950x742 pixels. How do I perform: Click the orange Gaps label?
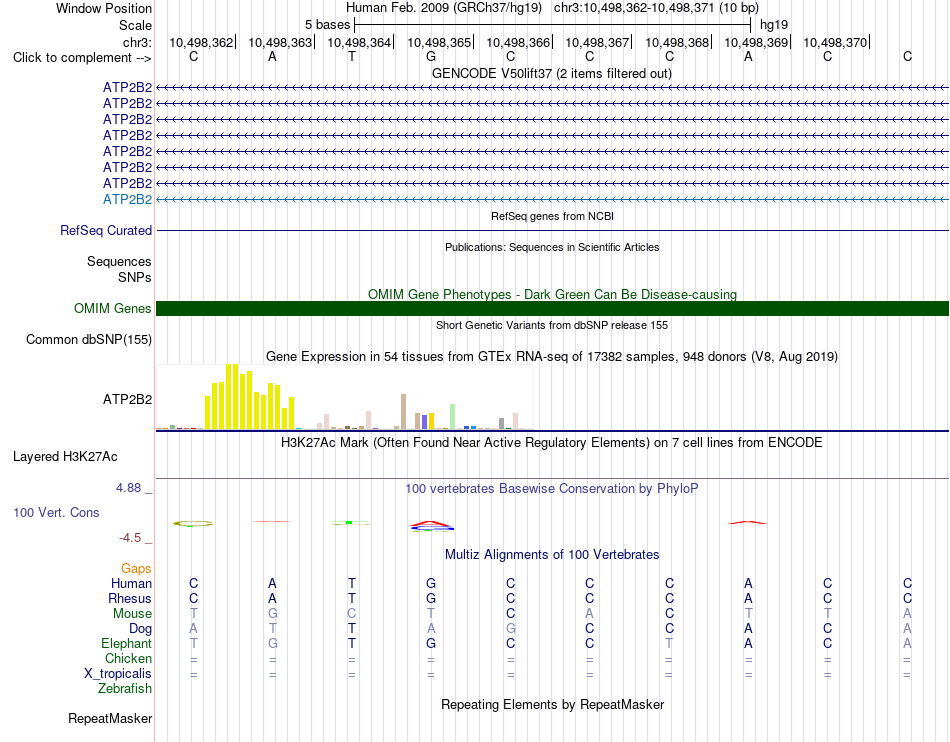(136, 568)
